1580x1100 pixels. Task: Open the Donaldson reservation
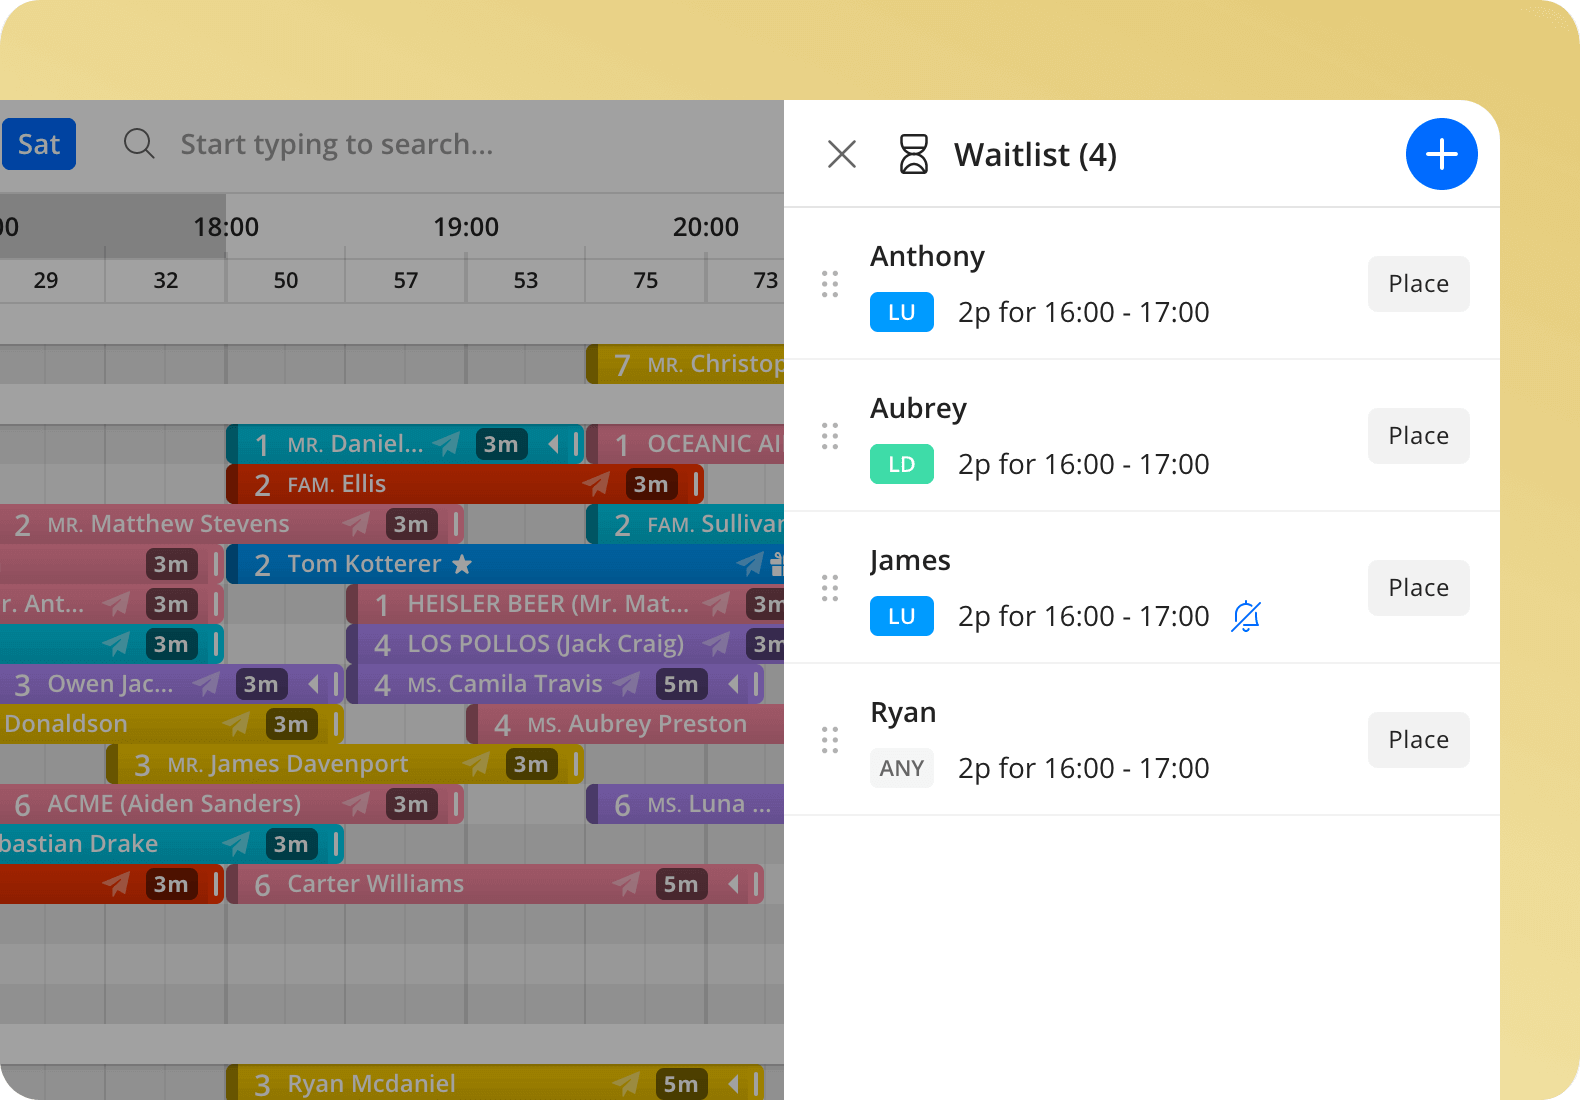(172, 724)
